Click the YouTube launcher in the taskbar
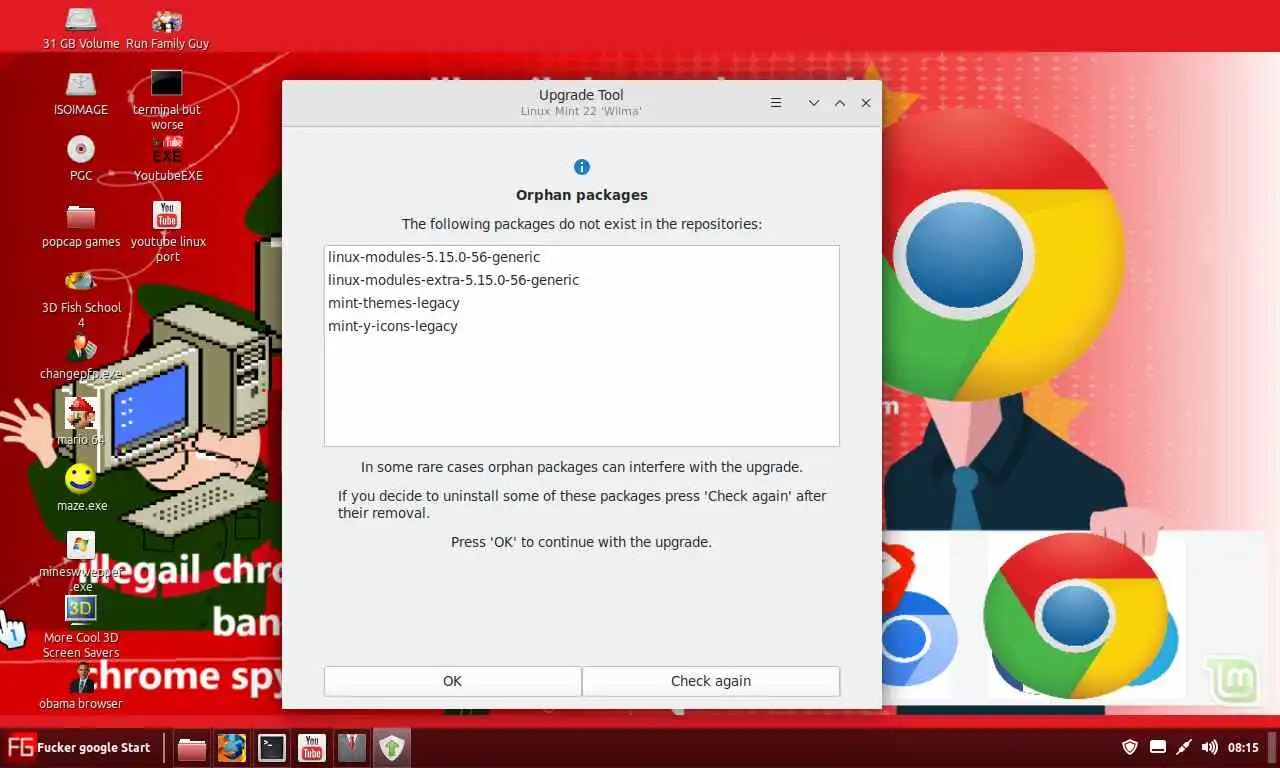1280x768 pixels. click(312, 748)
